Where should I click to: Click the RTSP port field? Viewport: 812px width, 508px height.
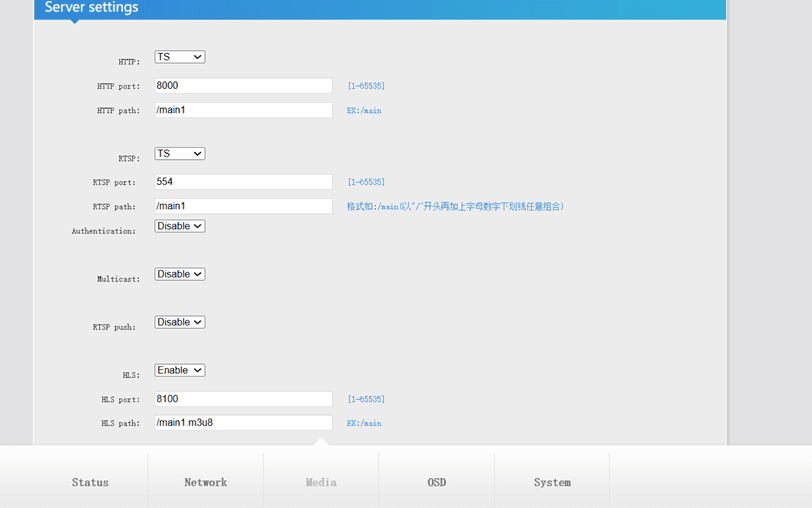[x=243, y=182]
